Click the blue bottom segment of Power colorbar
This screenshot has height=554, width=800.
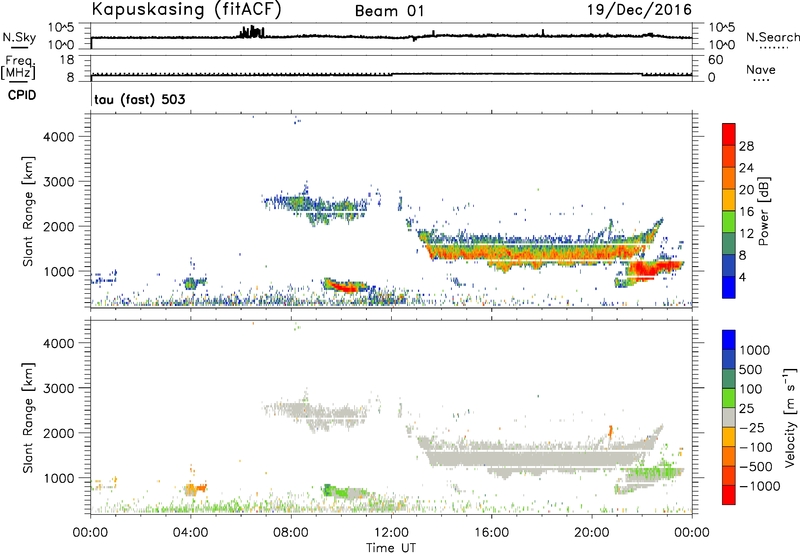729,287
